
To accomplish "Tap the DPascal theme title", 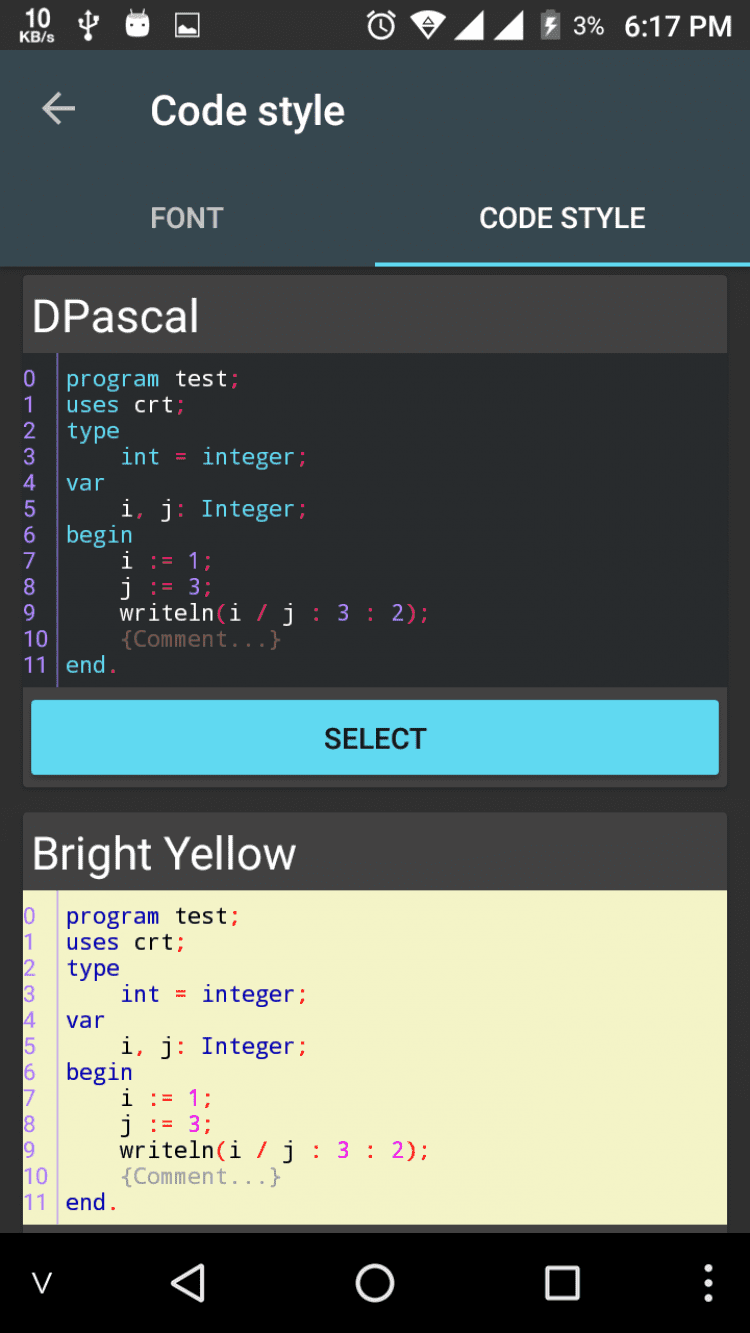I will point(116,316).
